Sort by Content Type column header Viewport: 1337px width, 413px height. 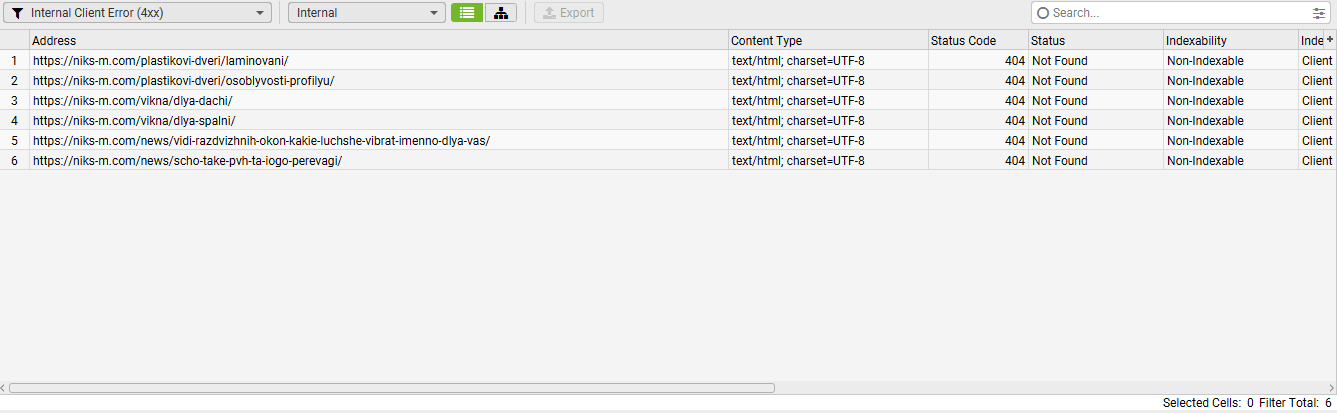tap(828, 41)
